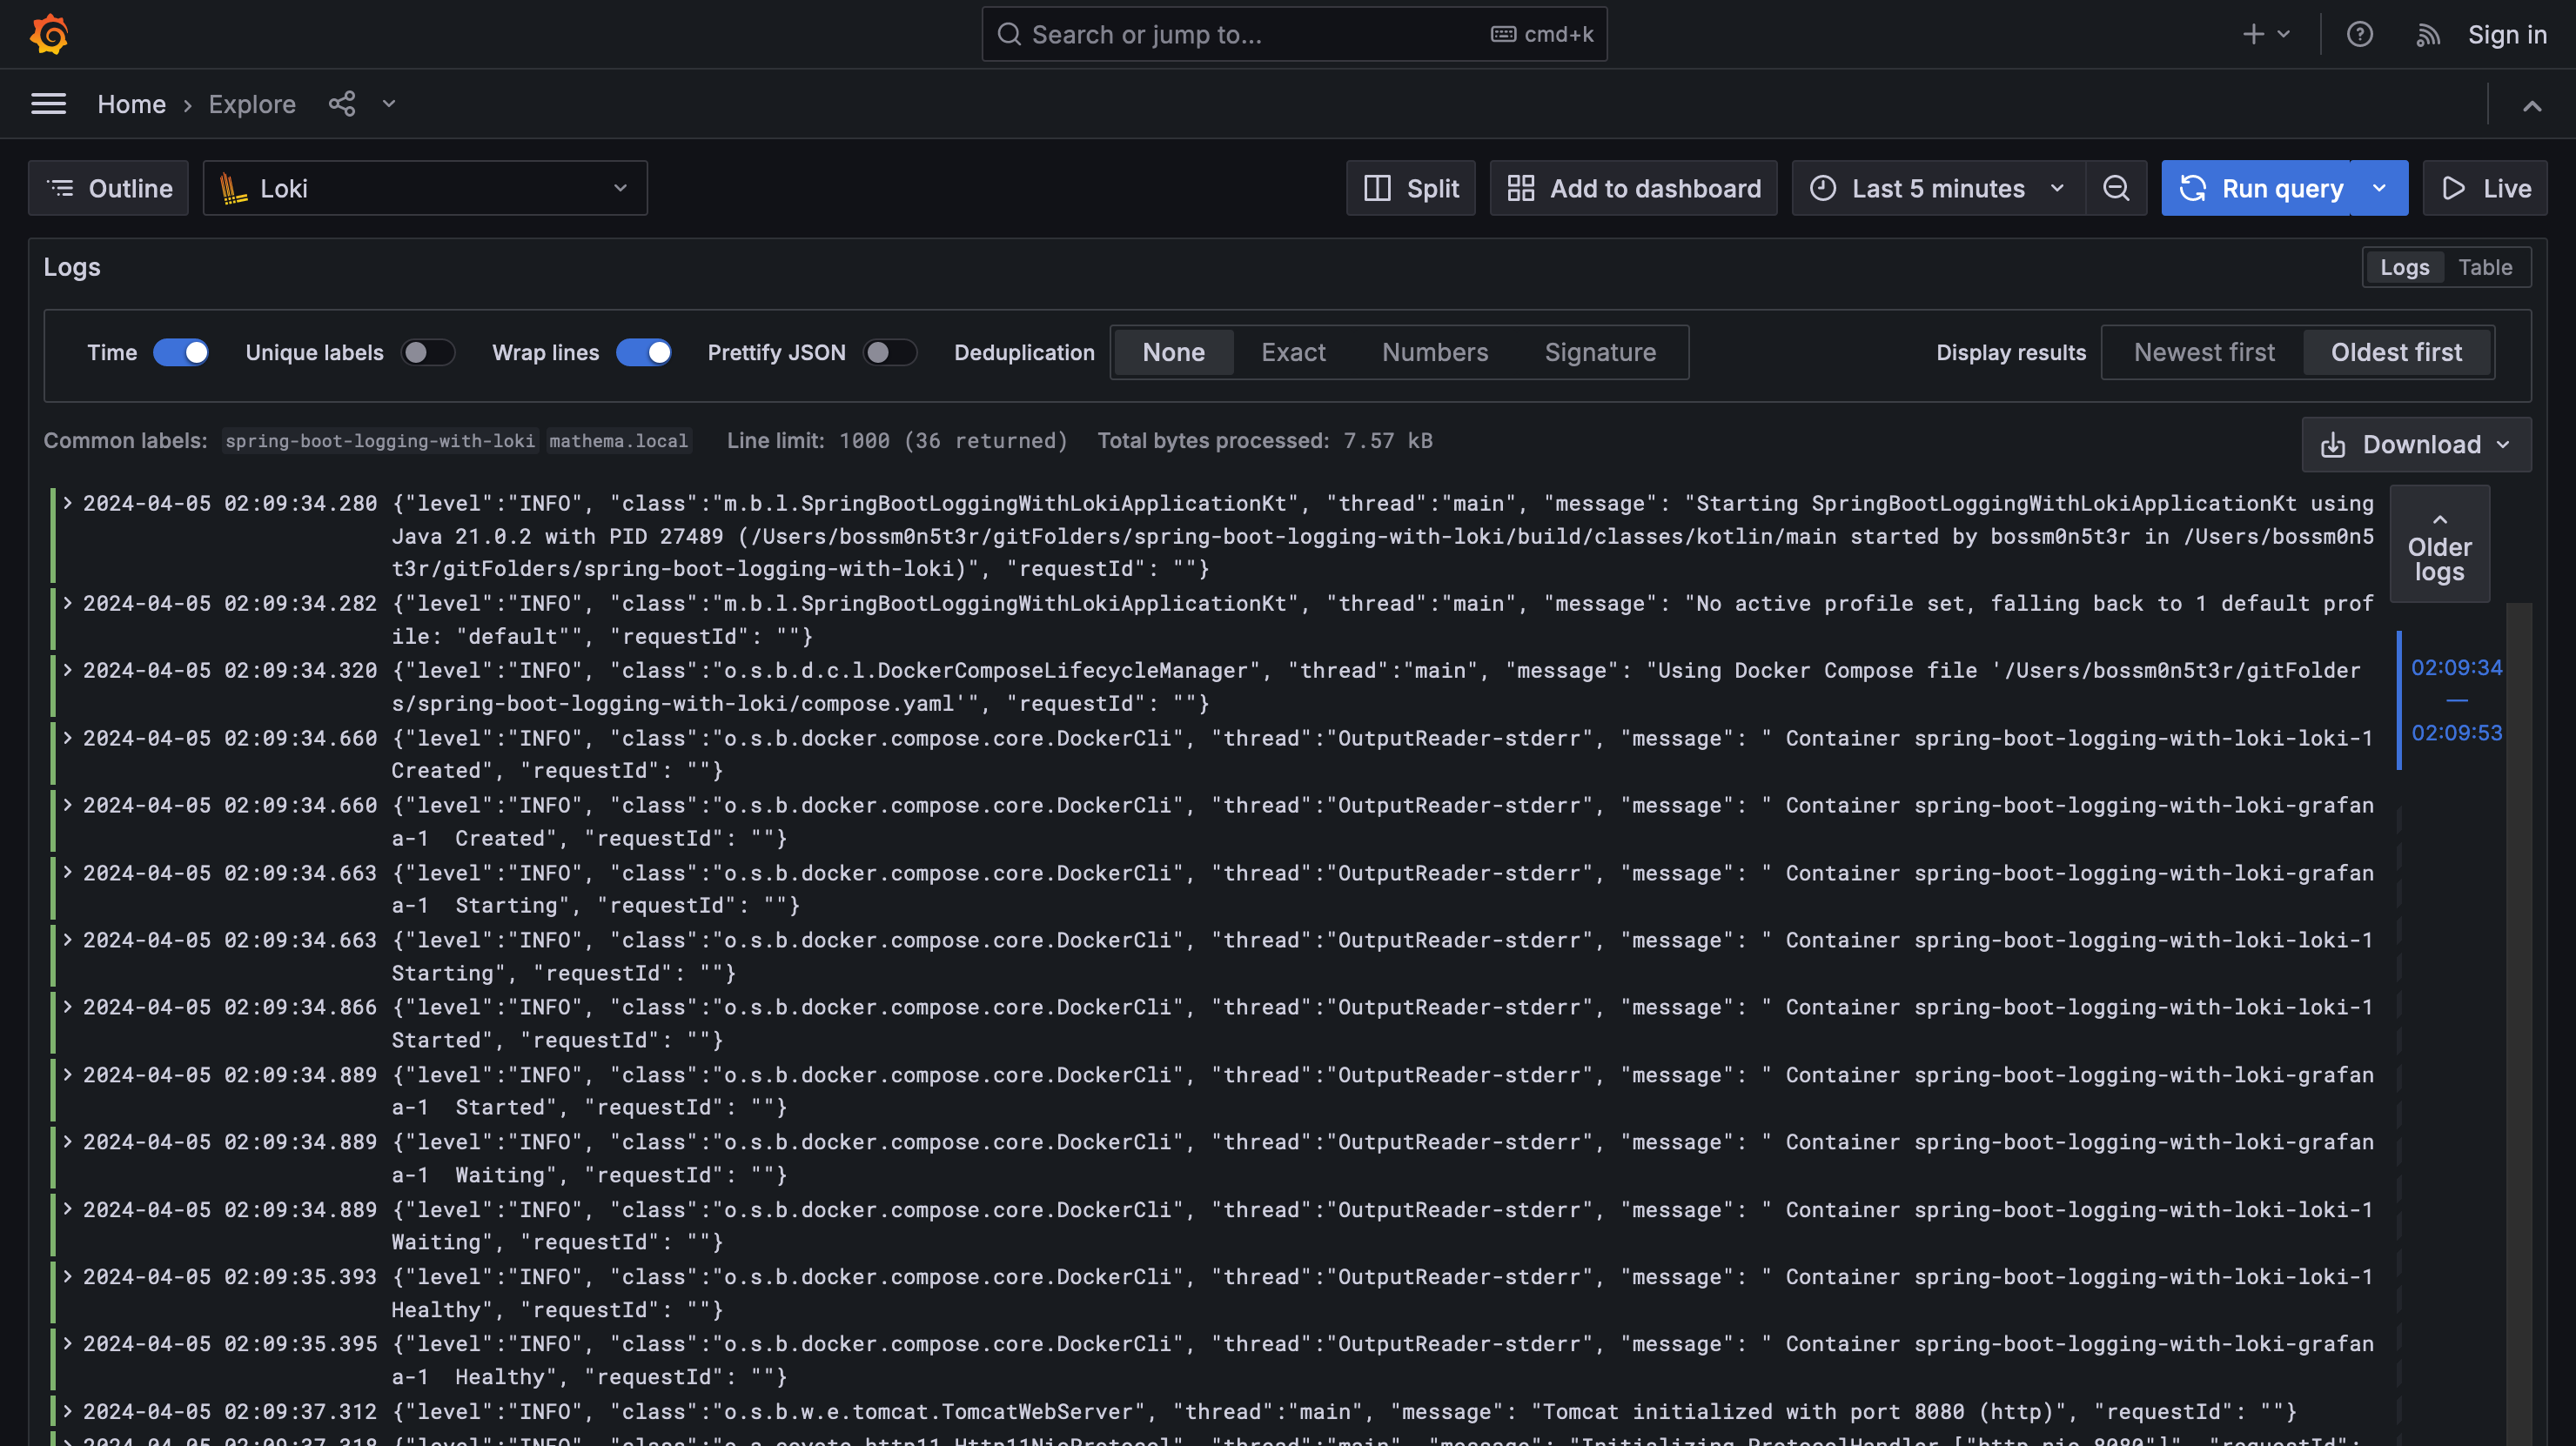2576x1446 pixels.
Task: Open the news feed RSS icon
Action: 2428,36
